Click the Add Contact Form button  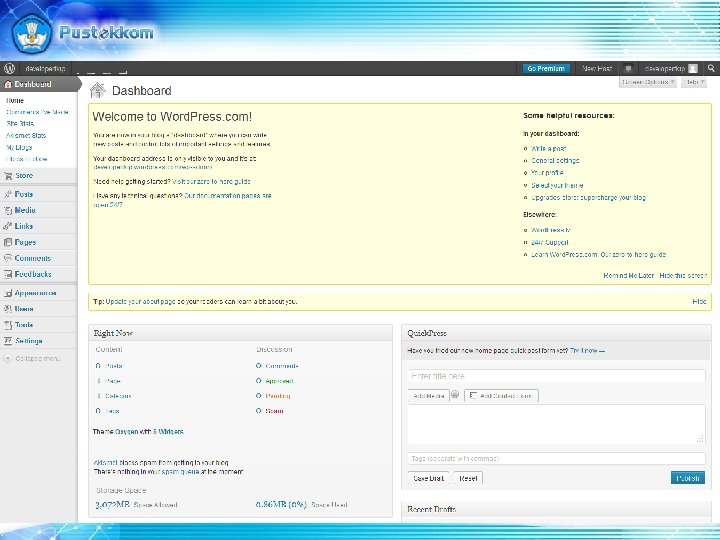click(x=501, y=396)
